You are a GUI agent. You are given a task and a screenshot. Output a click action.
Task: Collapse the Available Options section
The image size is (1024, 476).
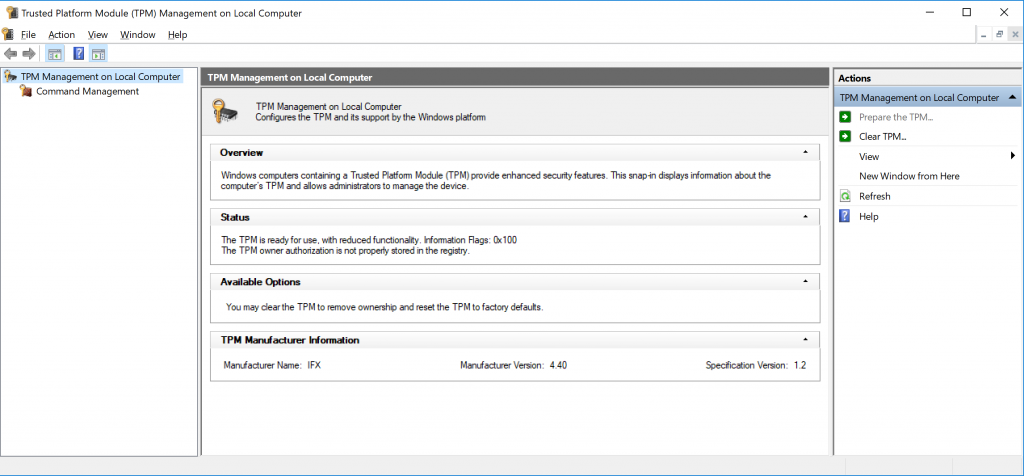pos(805,282)
